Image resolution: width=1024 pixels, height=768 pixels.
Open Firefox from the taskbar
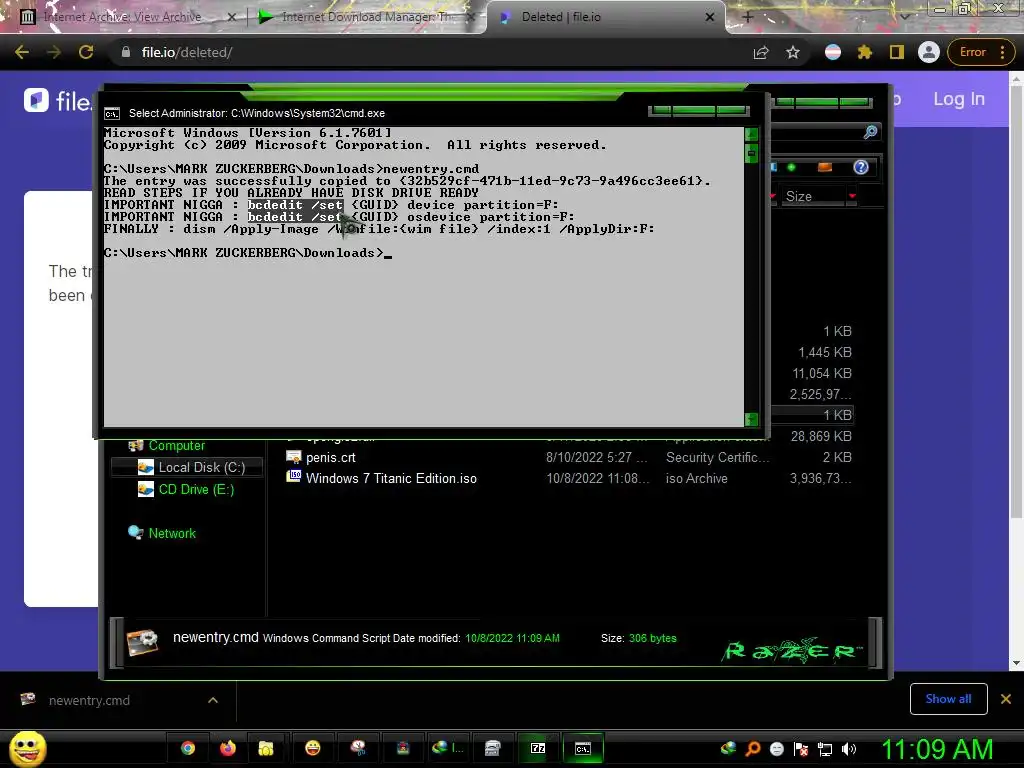(227, 748)
